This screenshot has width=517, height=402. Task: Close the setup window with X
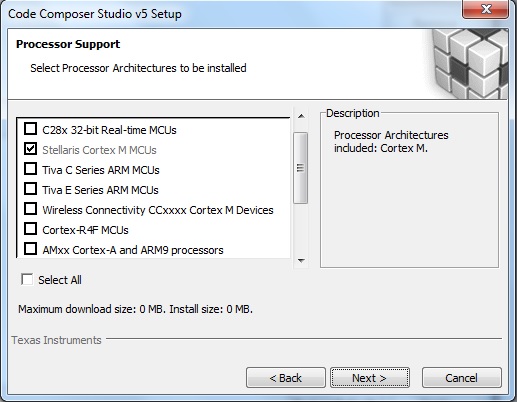tap(486, 9)
